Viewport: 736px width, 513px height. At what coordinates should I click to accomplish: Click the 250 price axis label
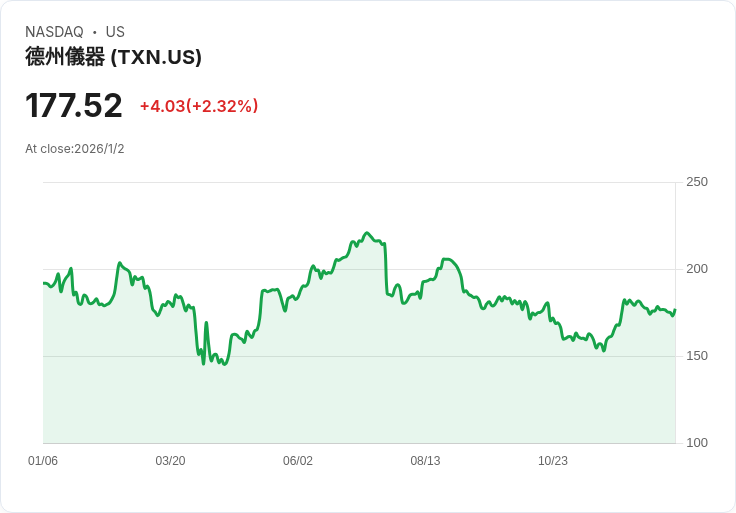click(697, 182)
